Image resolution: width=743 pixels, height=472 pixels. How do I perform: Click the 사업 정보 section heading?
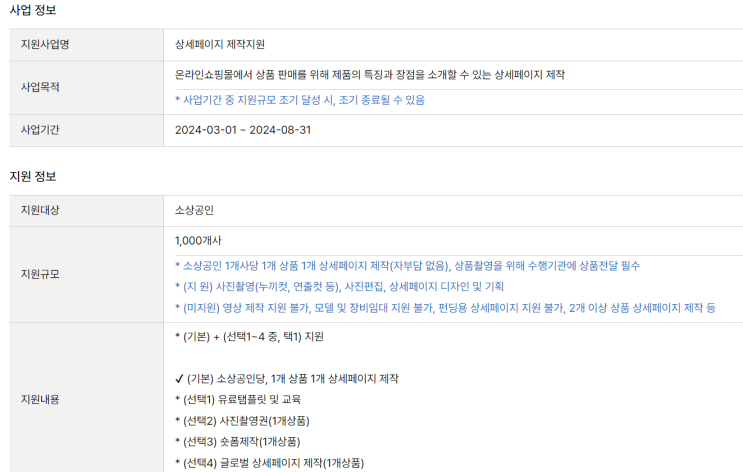click(x=32, y=9)
